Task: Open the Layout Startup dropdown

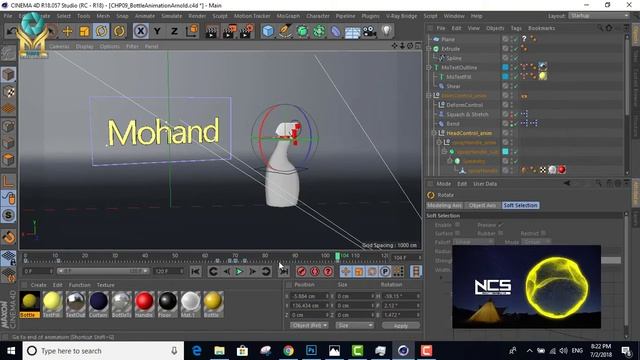Action: [598, 16]
